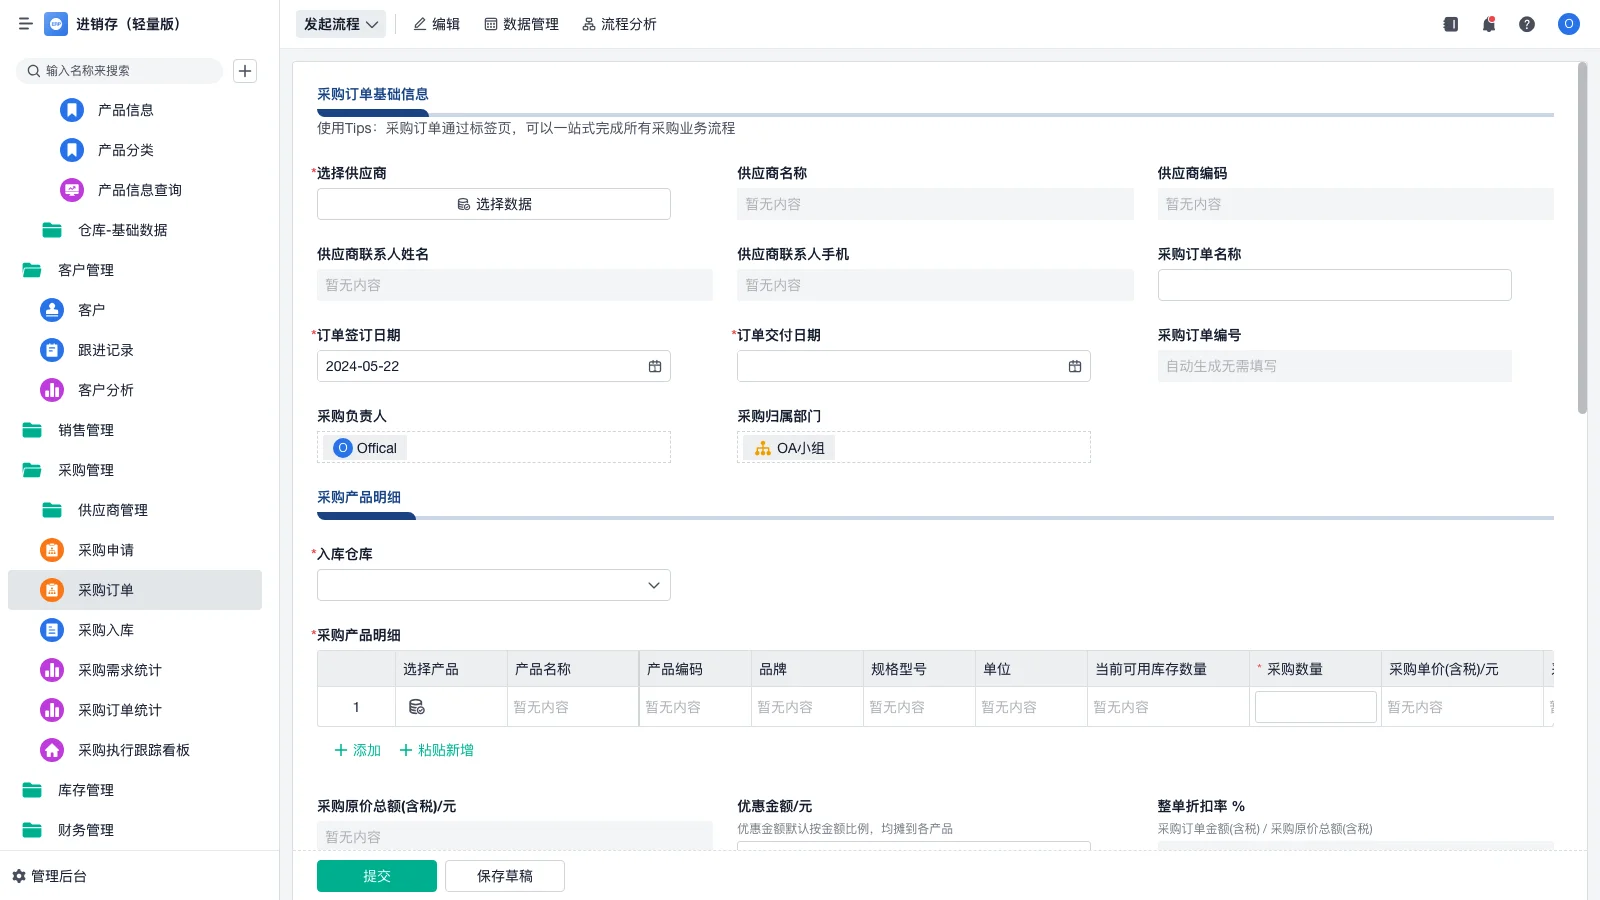Click the progress bar under 采购订单基础信息
Image resolution: width=1600 pixels, height=900 pixels.
(x=371, y=113)
